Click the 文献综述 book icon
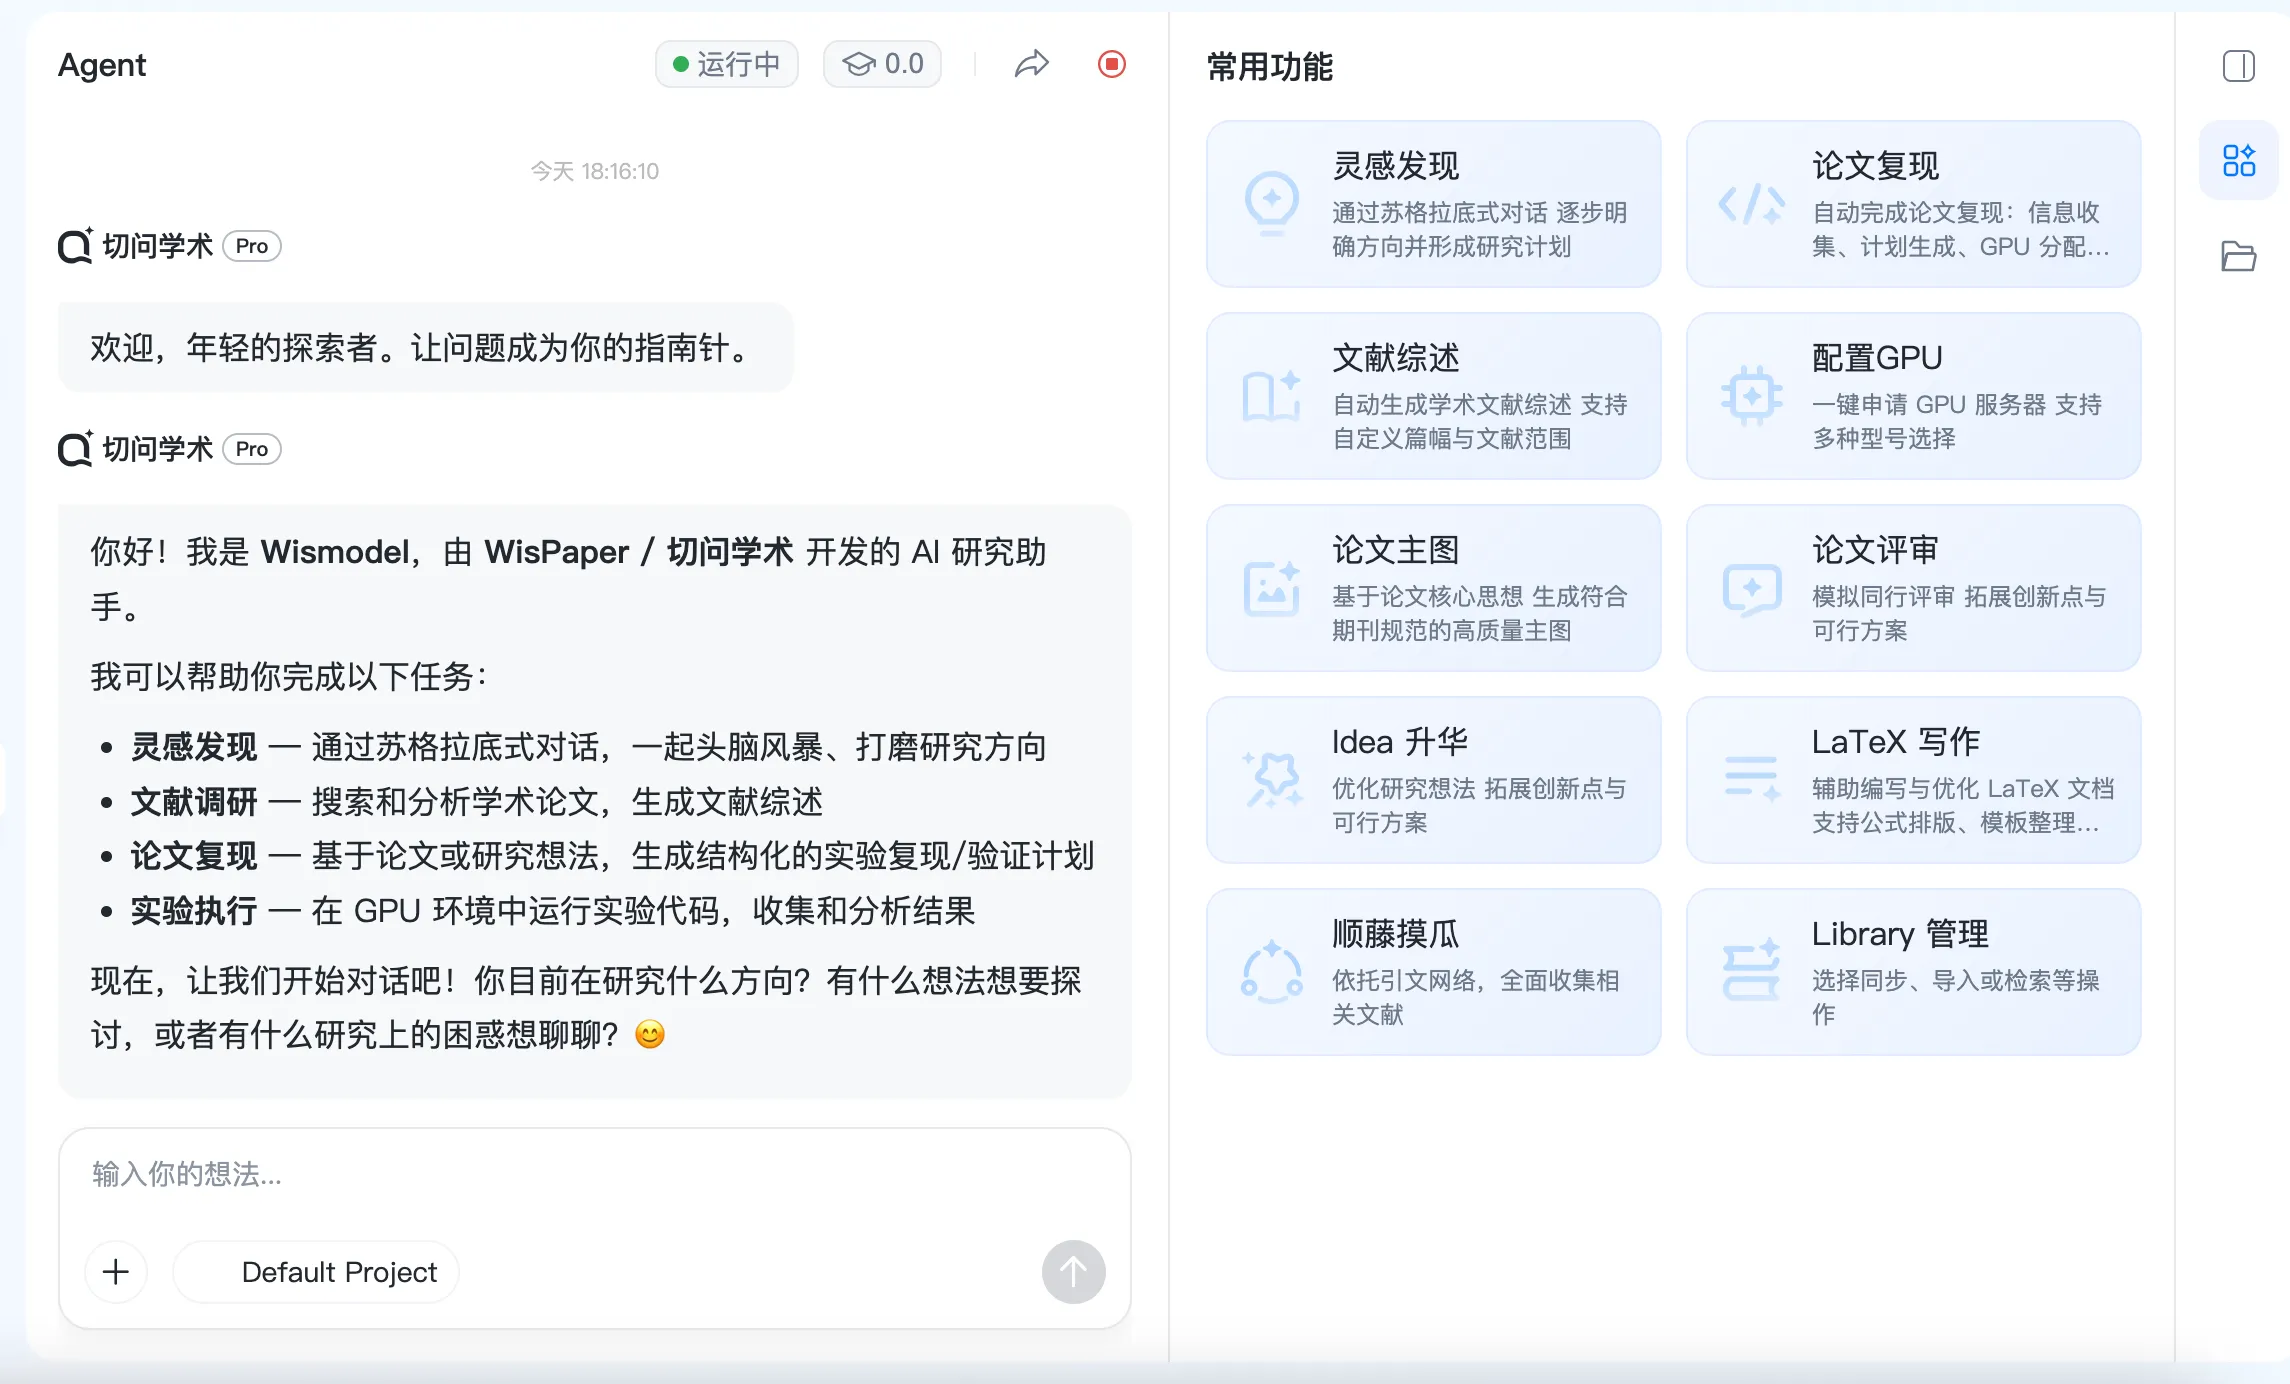Image resolution: width=2290 pixels, height=1384 pixels. point(1272,396)
